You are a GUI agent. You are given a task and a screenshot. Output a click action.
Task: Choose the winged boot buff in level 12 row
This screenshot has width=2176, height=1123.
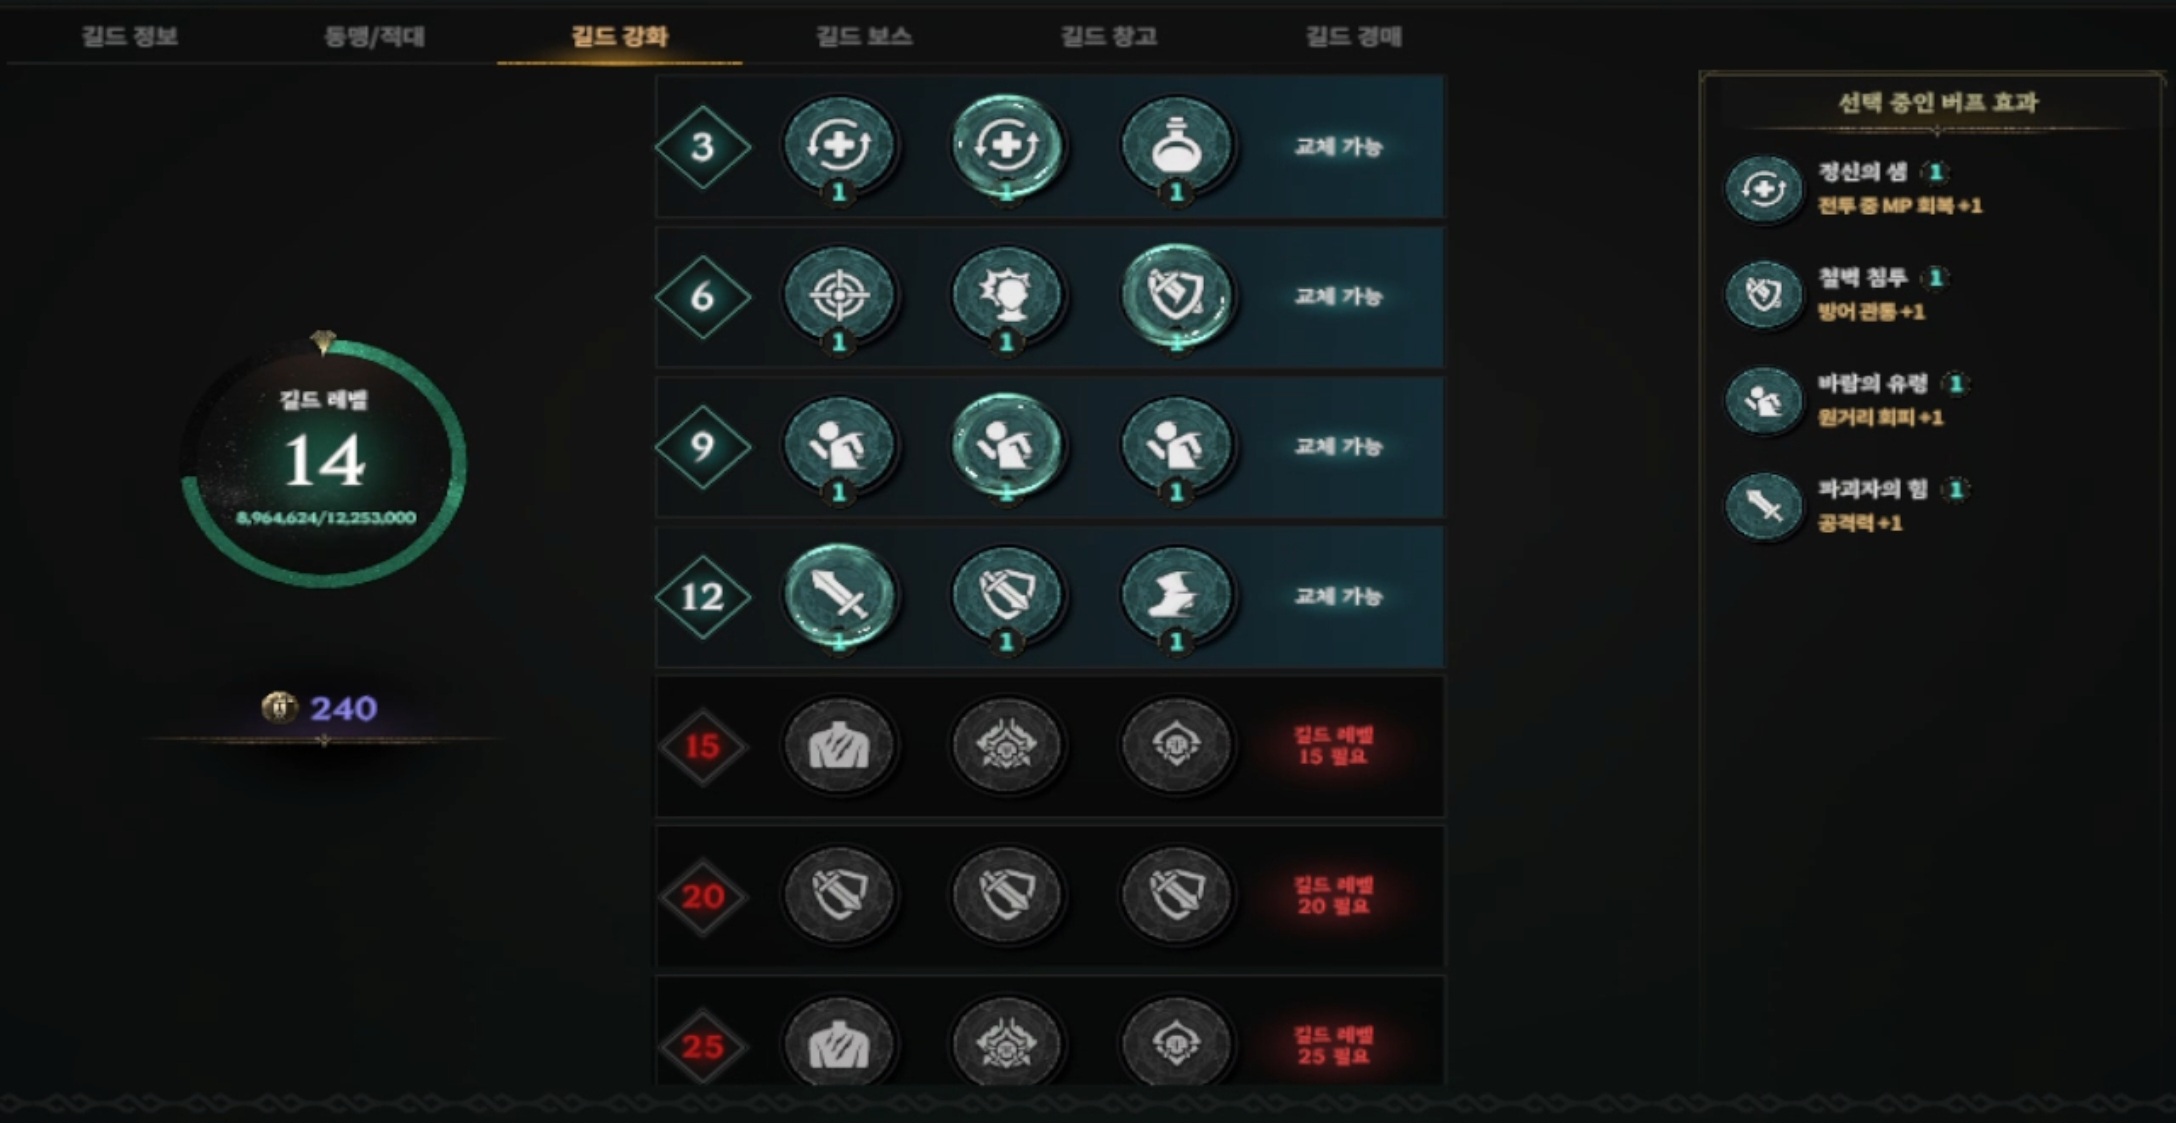[x=1176, y=596]
